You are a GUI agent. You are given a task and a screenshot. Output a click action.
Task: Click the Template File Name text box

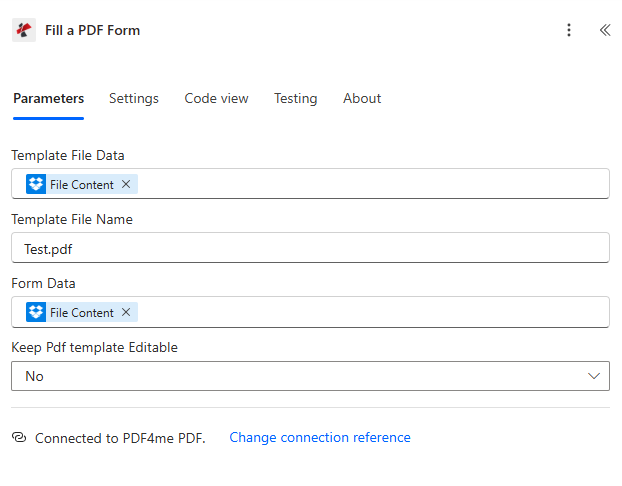pyautogui.click(x=310, y=248)
